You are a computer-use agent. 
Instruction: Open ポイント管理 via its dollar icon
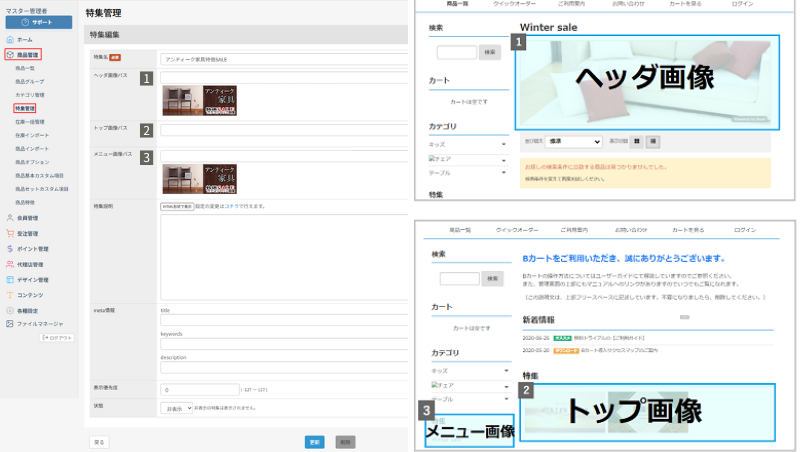coord(9,248)
